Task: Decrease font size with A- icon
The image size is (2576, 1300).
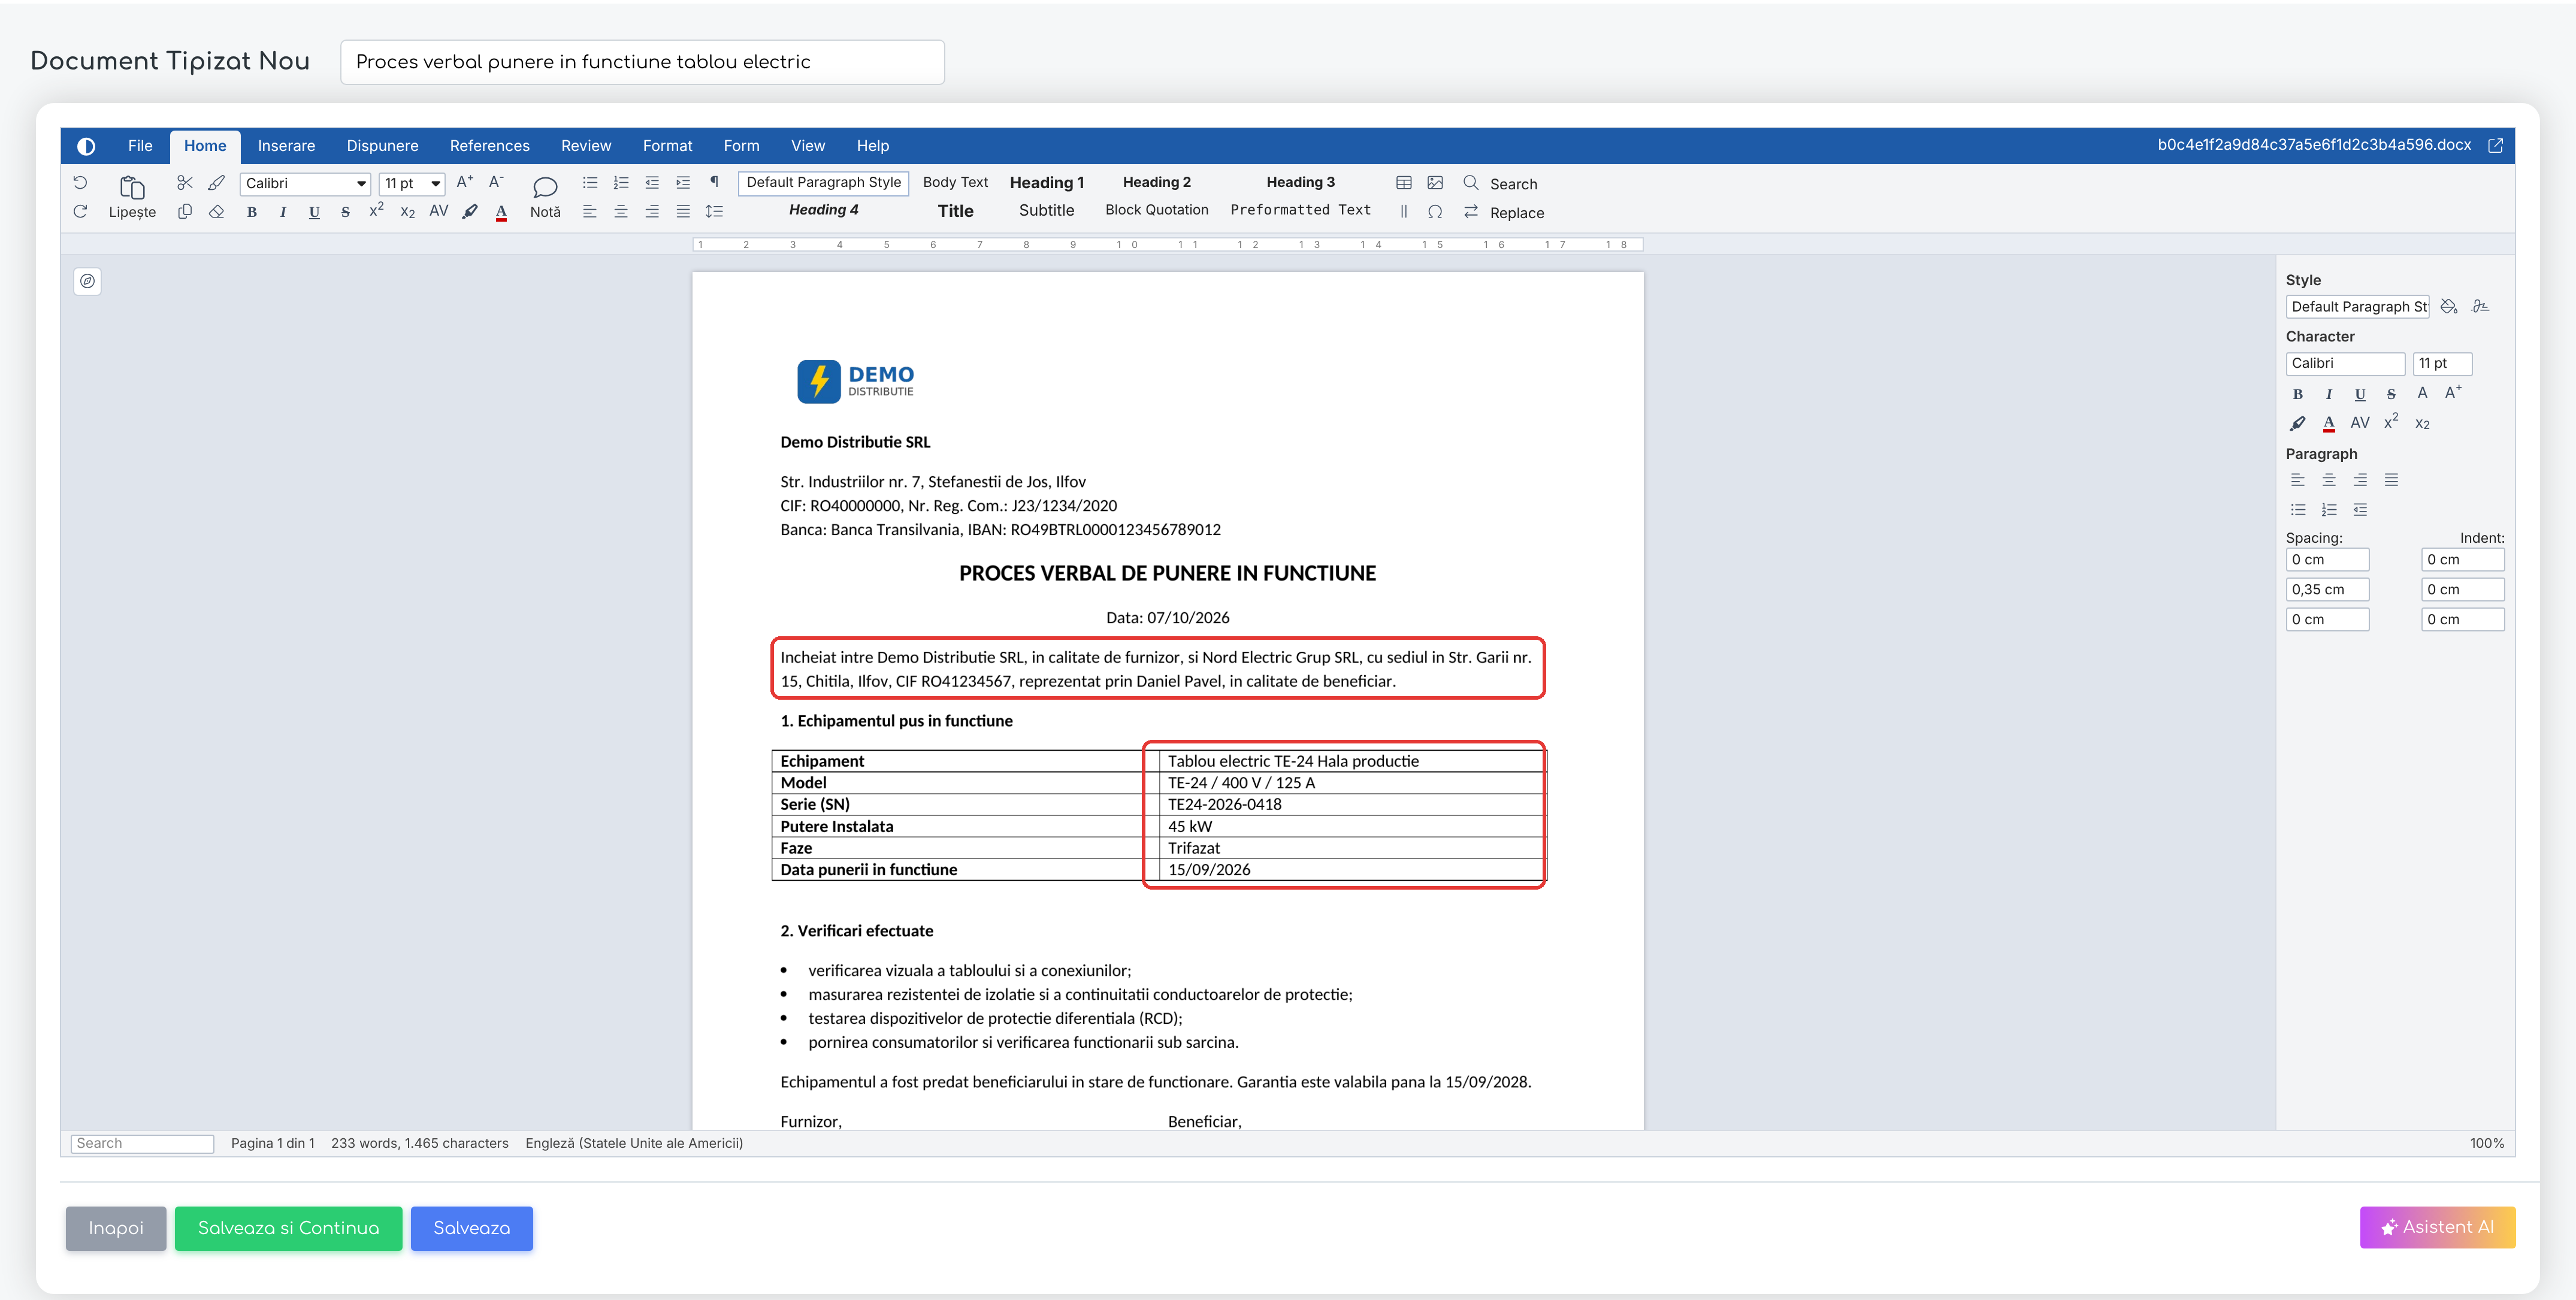Action: (x=496, y=182)
